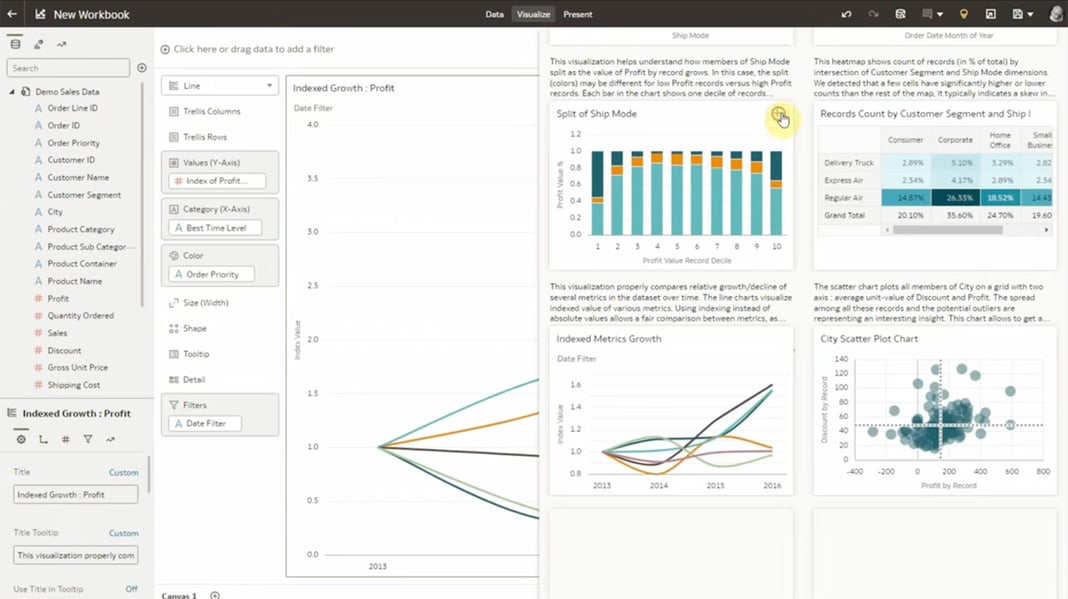Select the Analytics tab in properties panel
This screenshot has height=599, width=1068.
click(110, 438)
